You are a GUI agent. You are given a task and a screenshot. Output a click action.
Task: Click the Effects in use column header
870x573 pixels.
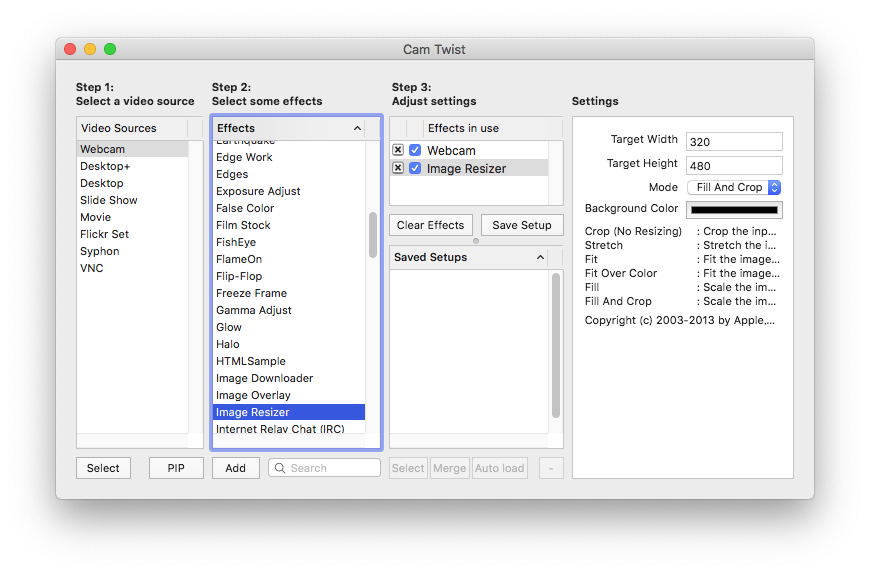pyautogui.click(x=493, y=128)
